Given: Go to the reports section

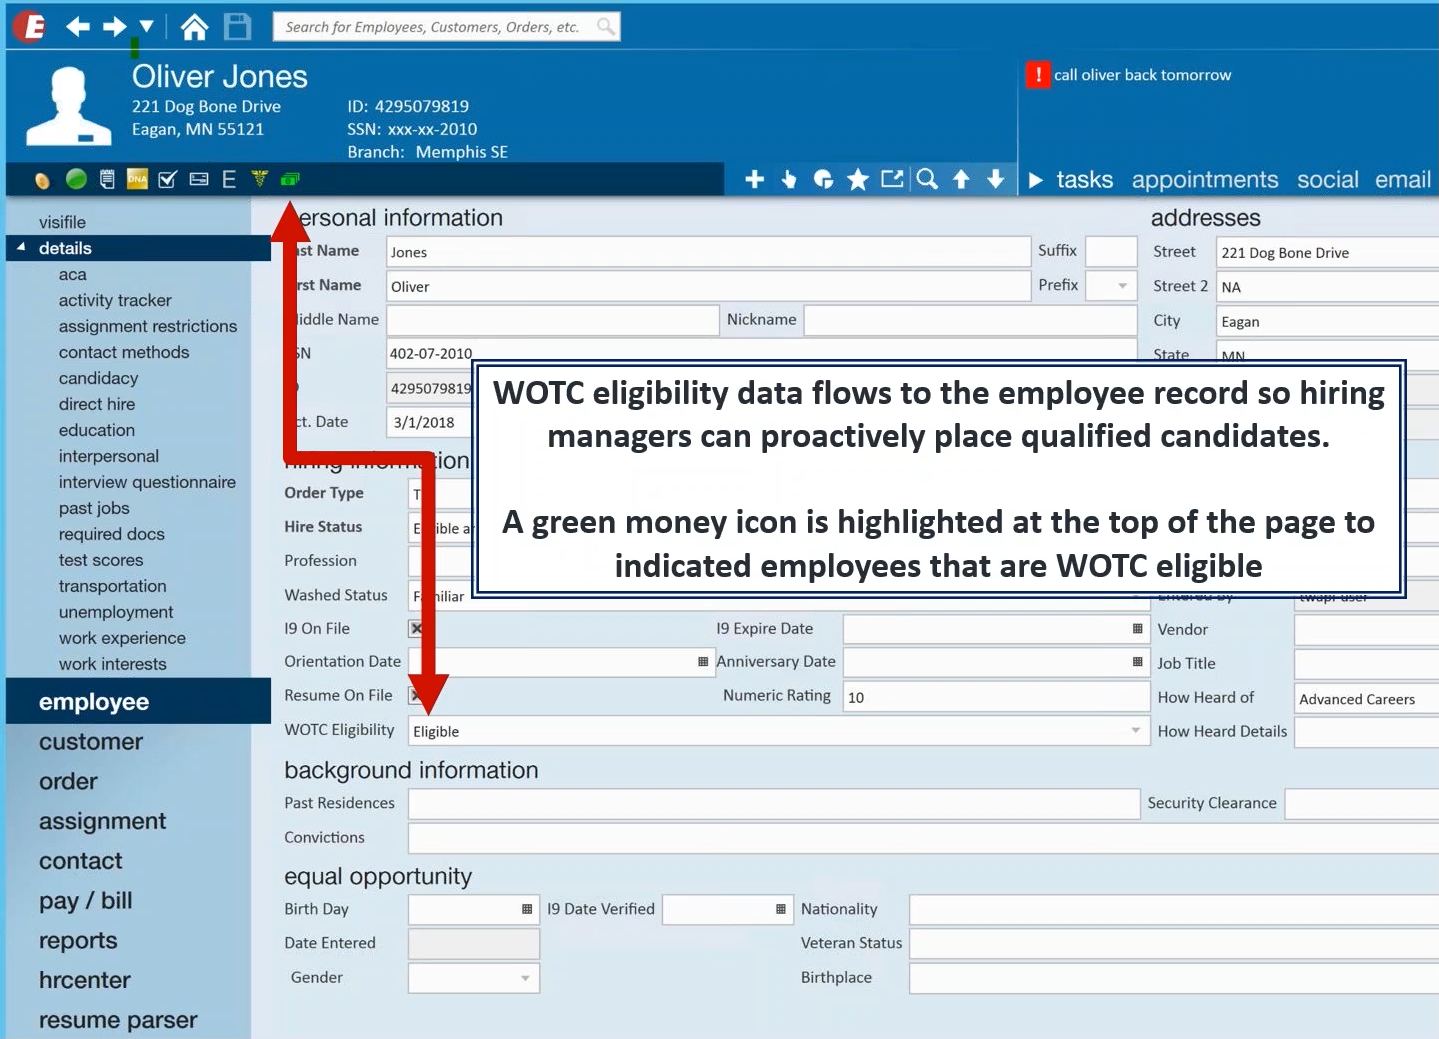Looking at the screenshot, I should pyautogui.click(x=78, y=941).
